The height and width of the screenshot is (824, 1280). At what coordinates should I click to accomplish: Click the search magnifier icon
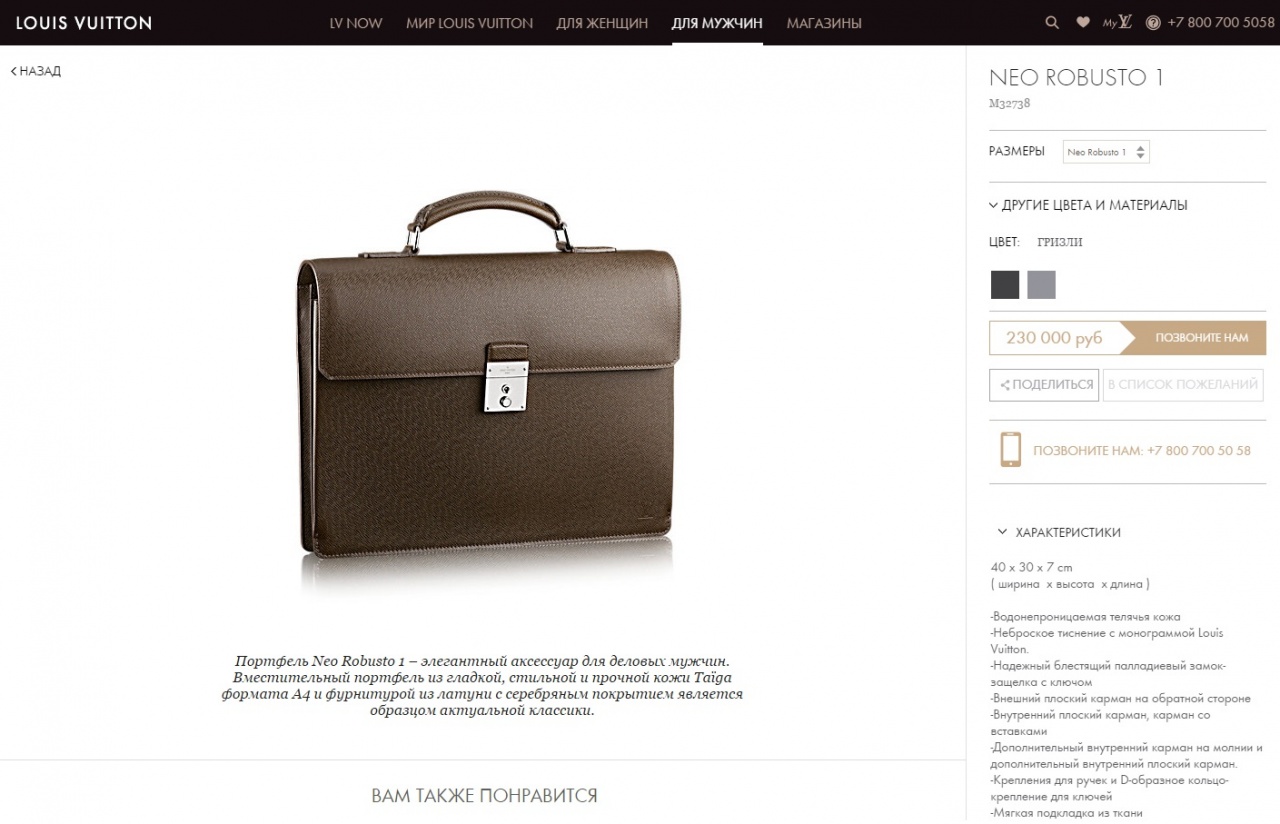1052,23
